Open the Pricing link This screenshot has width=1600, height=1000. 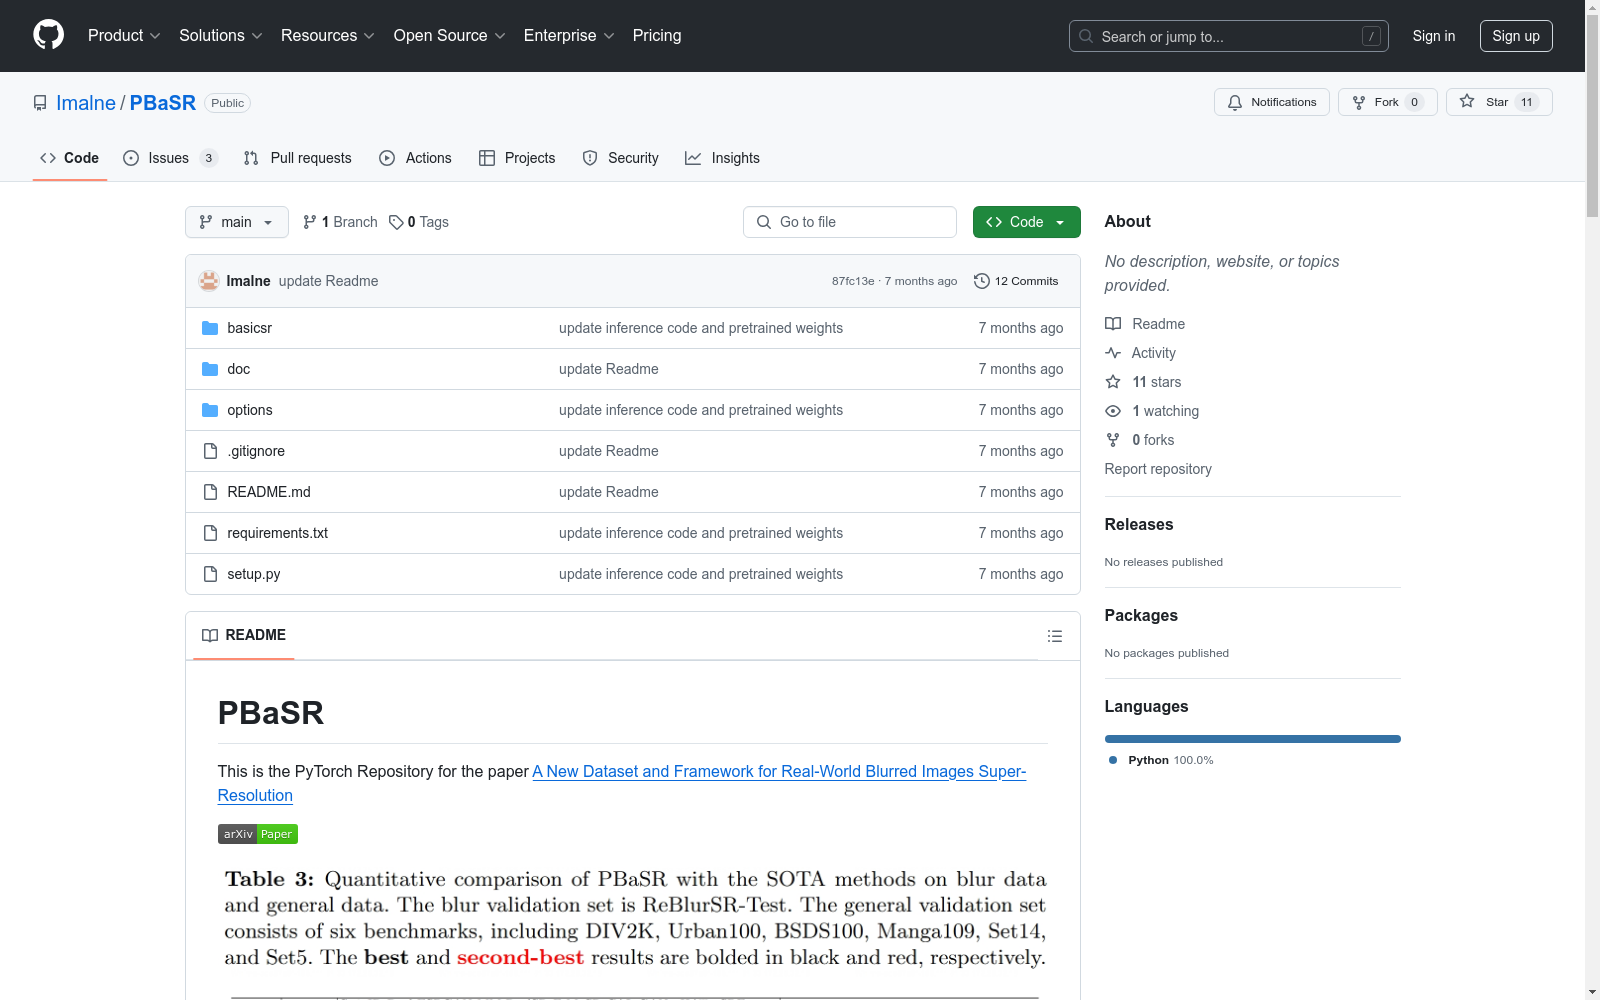[x=657, y=35]
